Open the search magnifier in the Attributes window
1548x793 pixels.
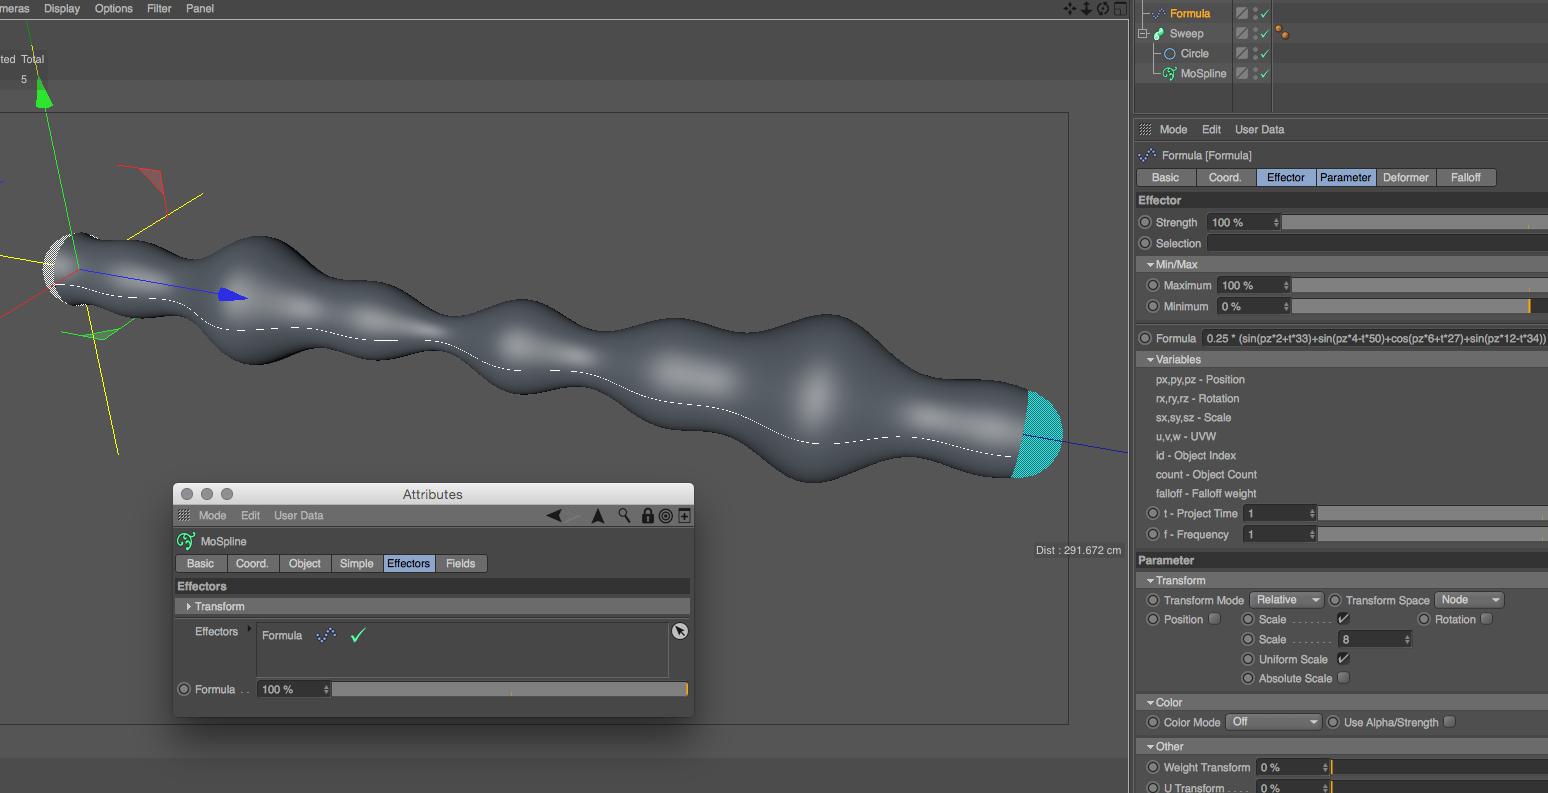coord(624,515)
